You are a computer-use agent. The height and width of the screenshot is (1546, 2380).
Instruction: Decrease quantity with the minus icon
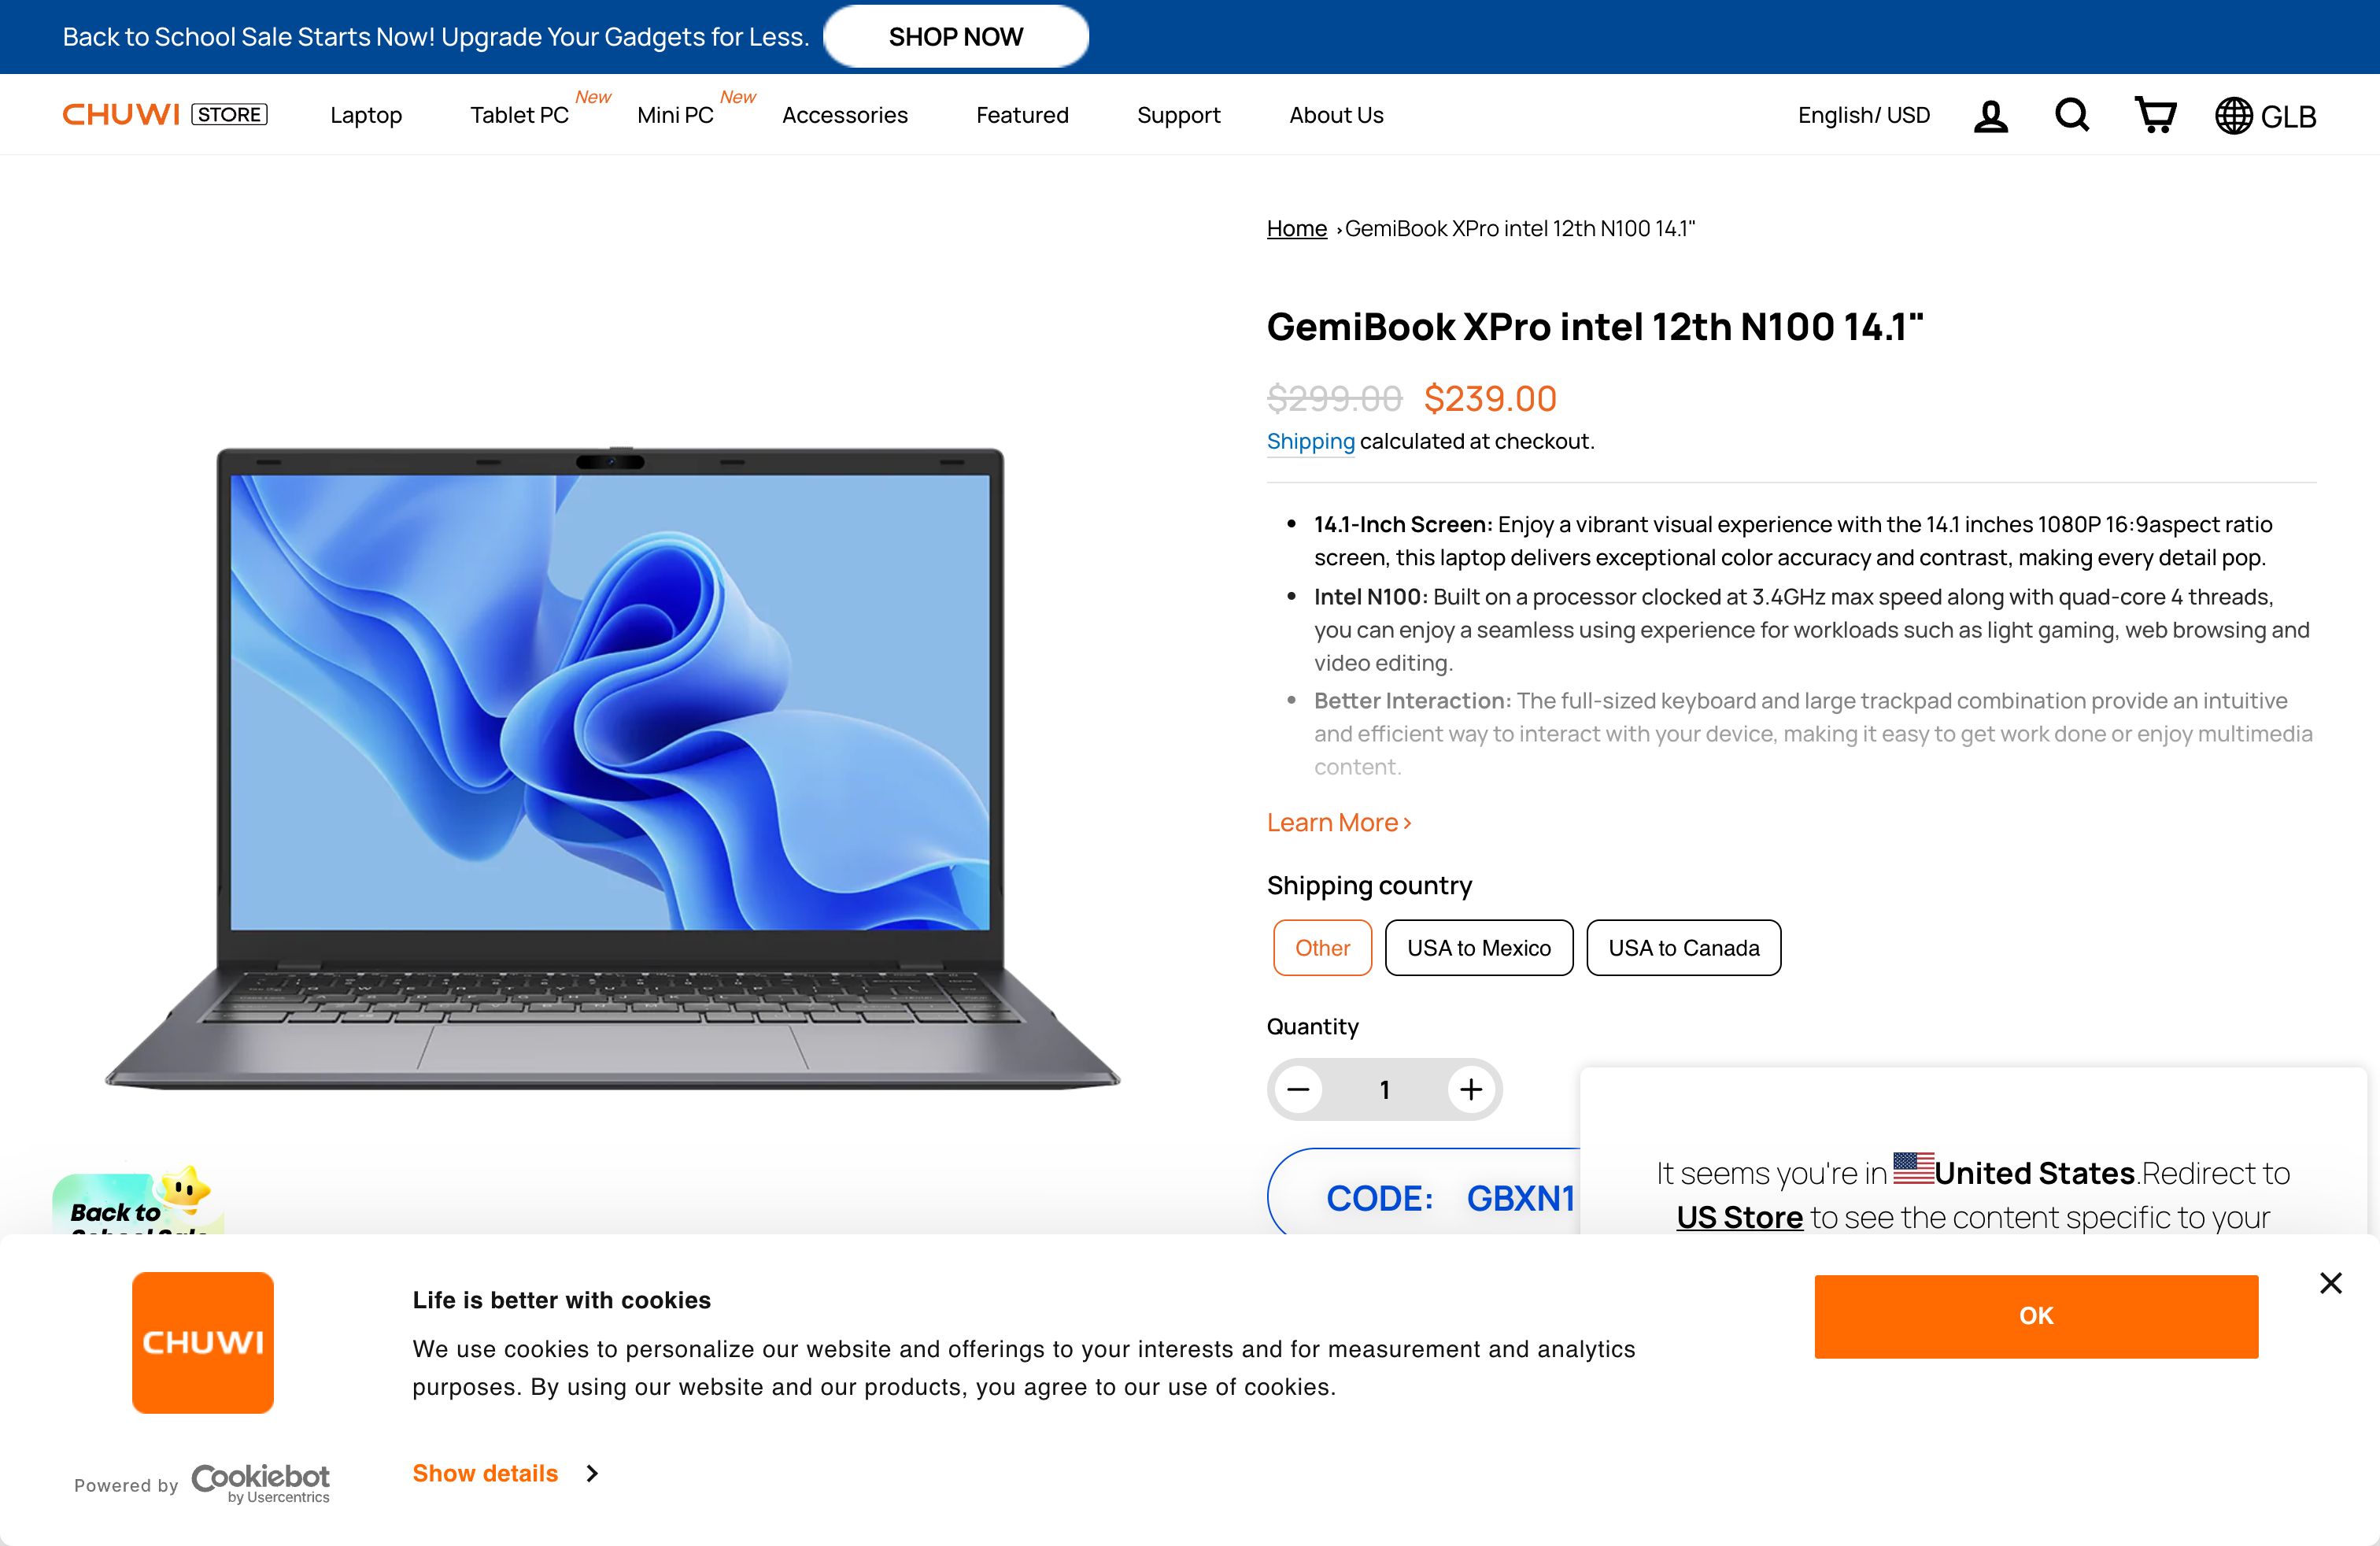pyautogui.click(x=1298, y=1089)
